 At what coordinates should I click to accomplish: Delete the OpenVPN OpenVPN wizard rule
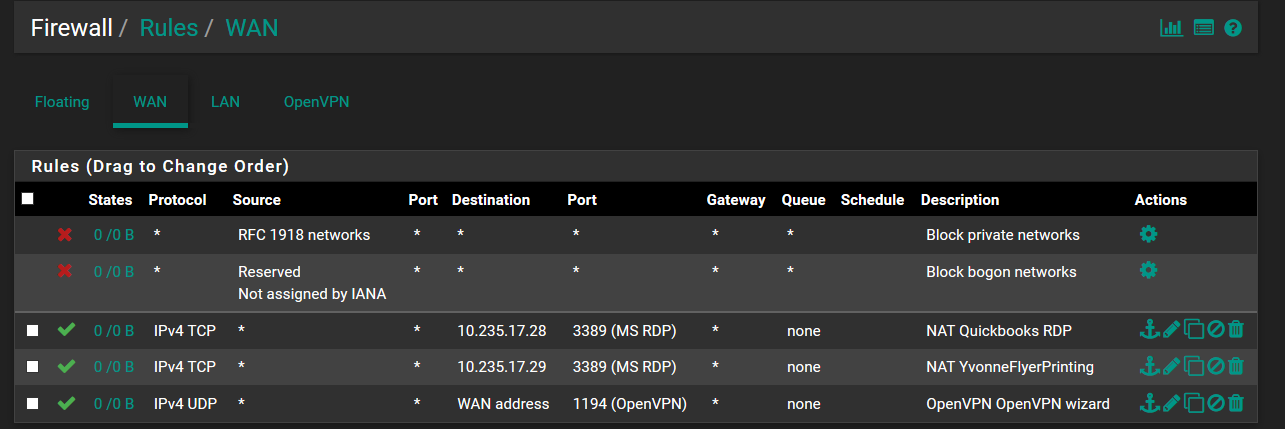click(1236, 403)
